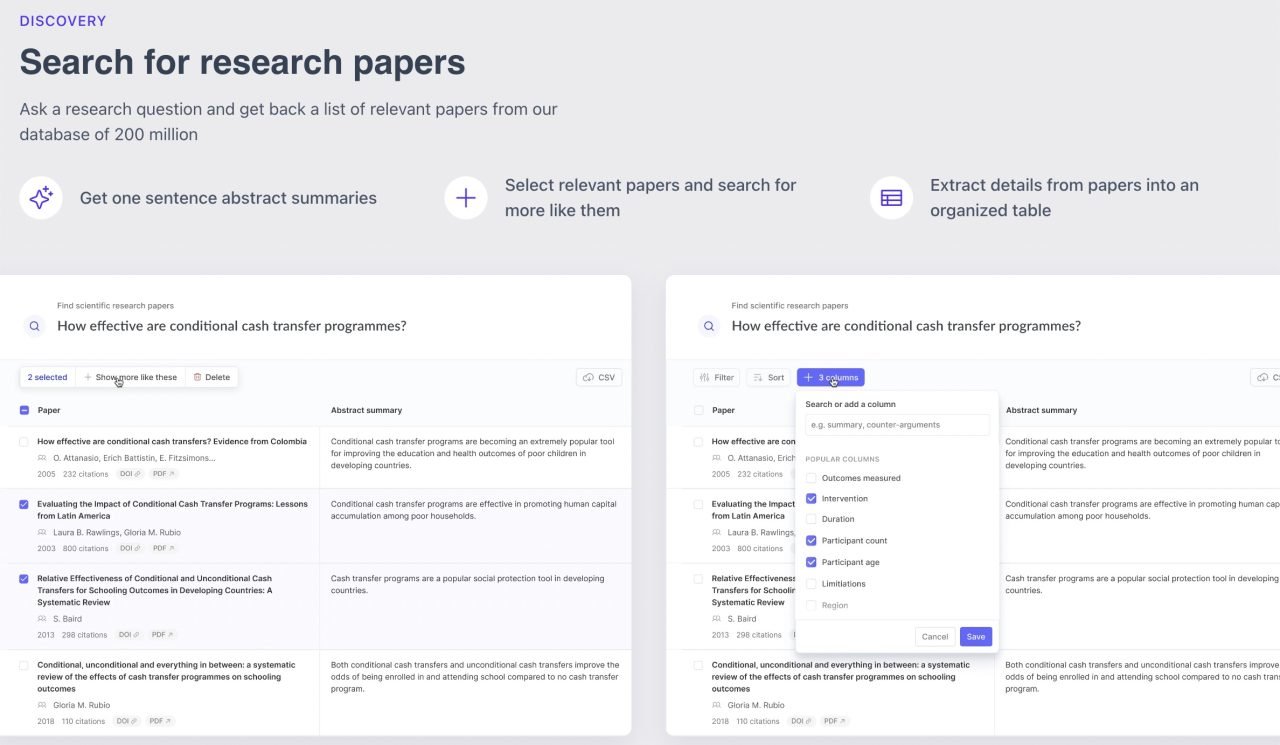This screenshot has width=1280, height=745.
Task: Toggle the select-all checkbox in left panel header
Action: pos(24,410)
